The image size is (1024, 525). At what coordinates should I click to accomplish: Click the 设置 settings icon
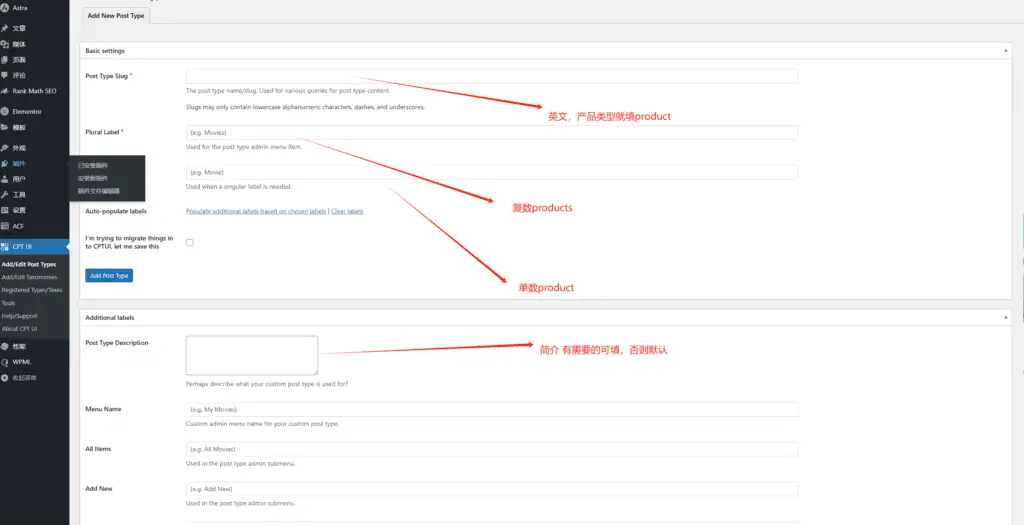pos(5,210)
